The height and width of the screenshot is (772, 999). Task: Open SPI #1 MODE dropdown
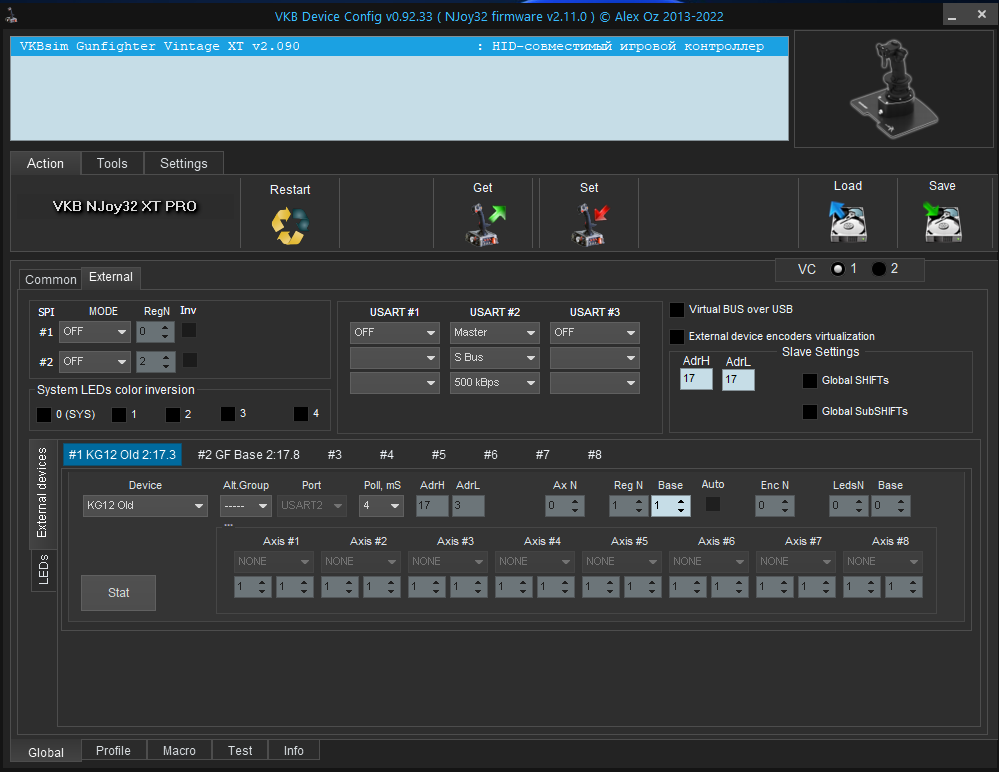(x=94, y=332)
